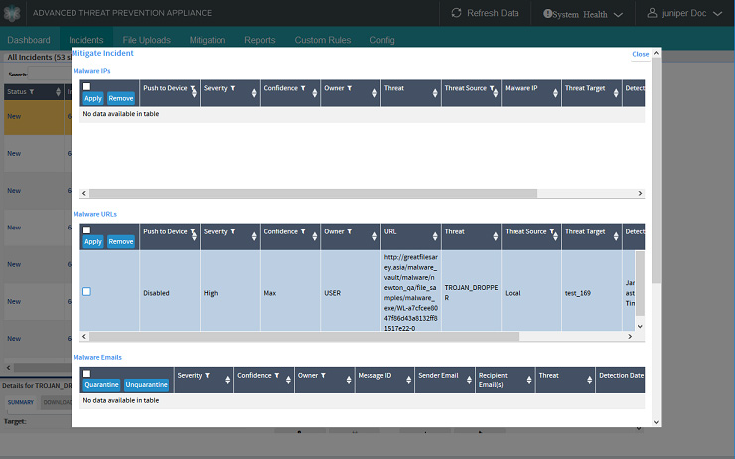The width and height of the screenshot is (735, 459).
Task: Sort URL column in Malware URLs table
Action: point(435,236)
